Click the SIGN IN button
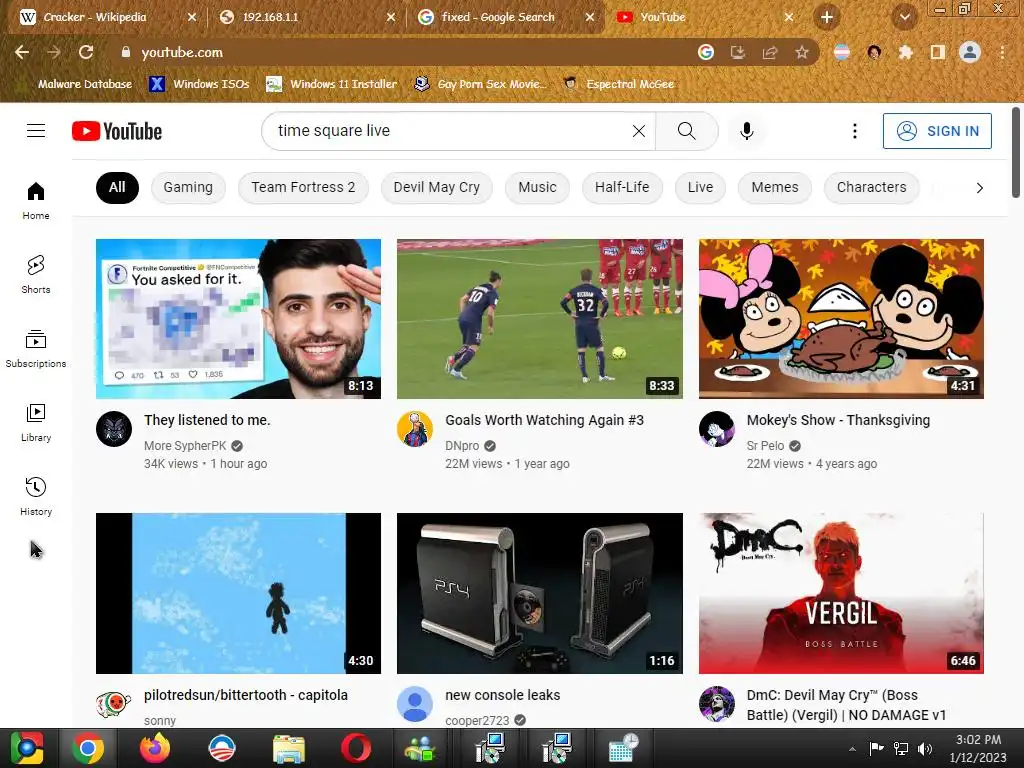Image resolution: width=1024 pixels, height=768 pixels. 936,131
